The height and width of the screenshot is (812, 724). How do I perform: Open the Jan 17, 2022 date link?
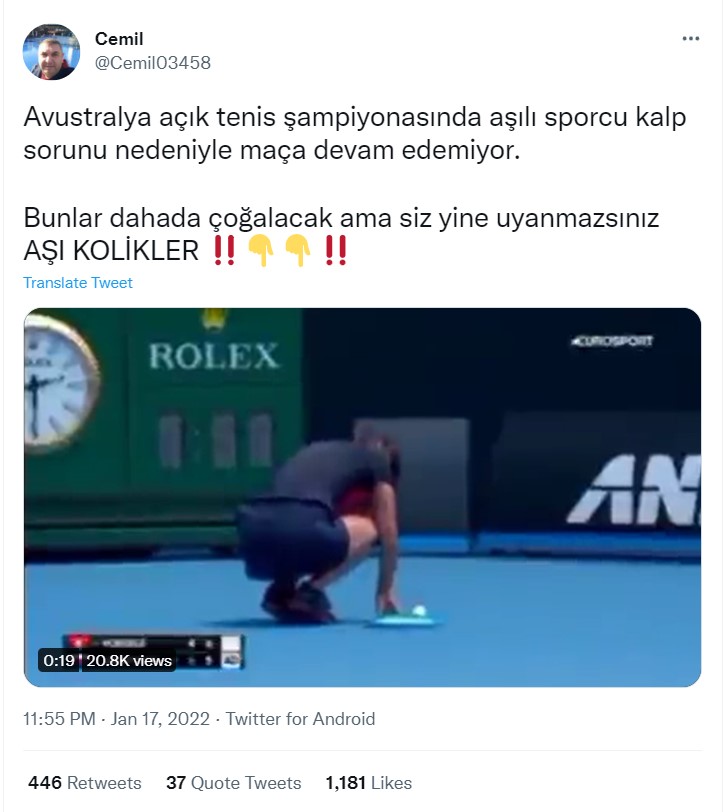click(160, 719)
